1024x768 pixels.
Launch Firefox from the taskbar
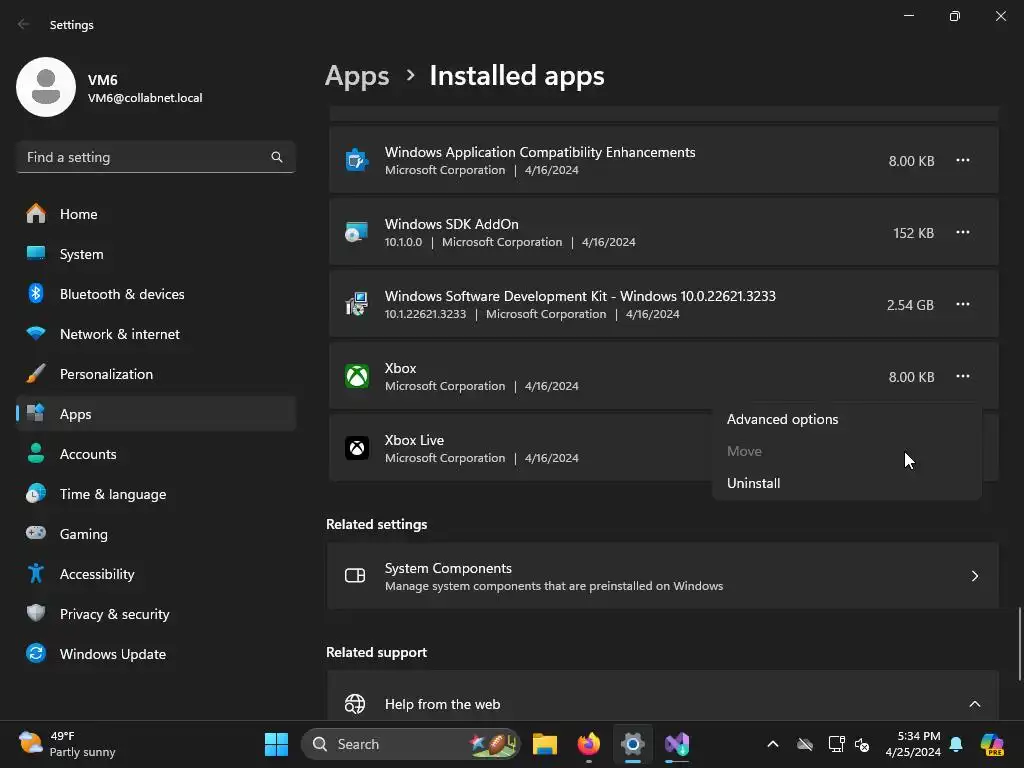[588, 744]
